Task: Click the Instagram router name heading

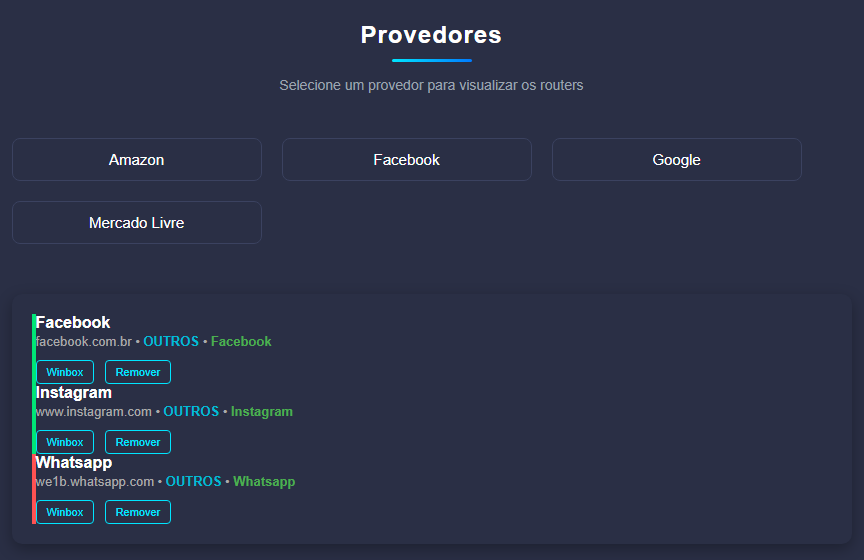Action: pyautogui.click(x=74, y=392)
